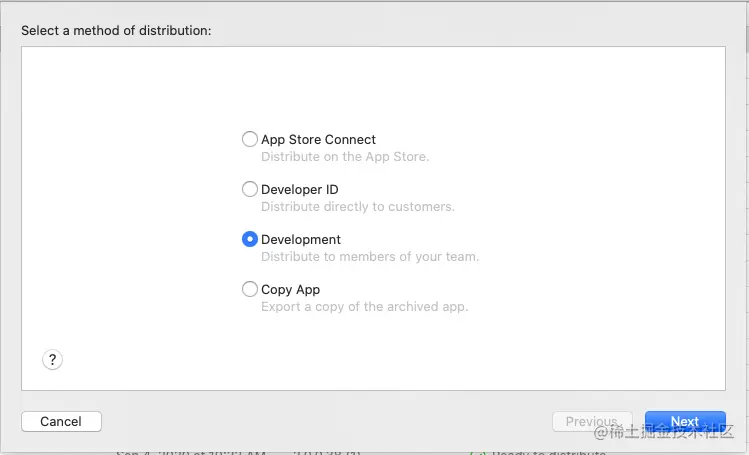The width and height of the screenshot is (749, 455).
Task: Continue with the Next button
Action: pyautogui.click(x=685, y=422)
